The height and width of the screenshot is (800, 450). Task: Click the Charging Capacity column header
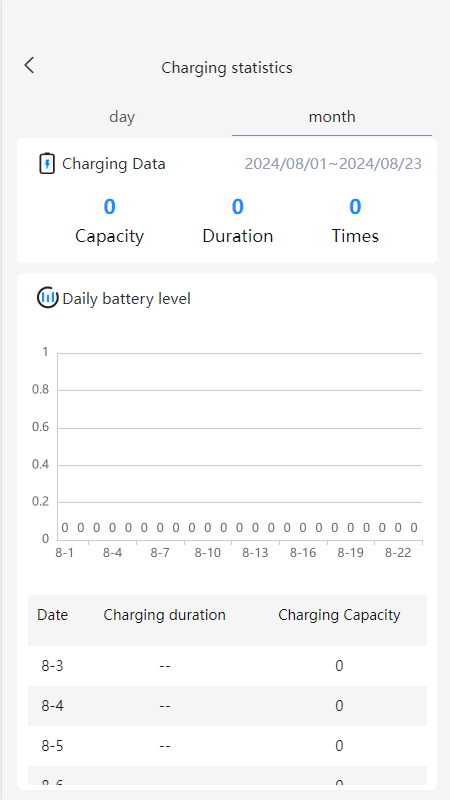pos(339,615)
